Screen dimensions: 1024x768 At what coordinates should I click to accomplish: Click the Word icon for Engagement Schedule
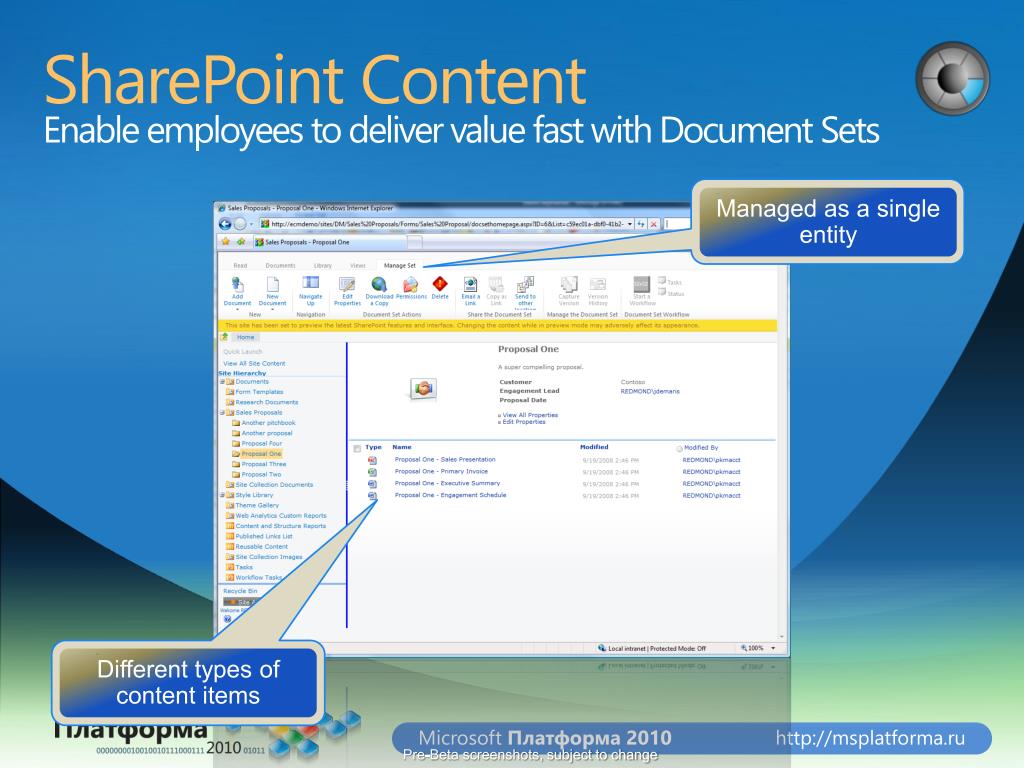click(x=372, y=496)
